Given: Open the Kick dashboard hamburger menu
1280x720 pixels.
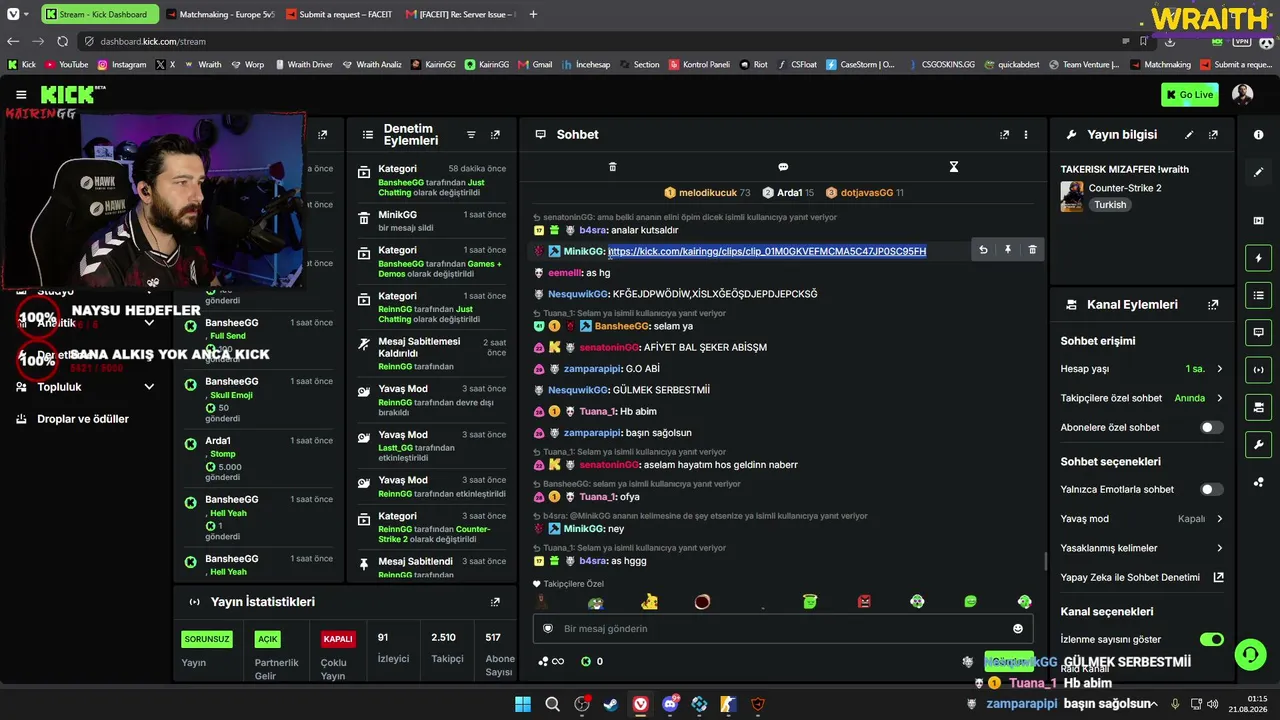Looking at the screenshot, I should [21, 95].
